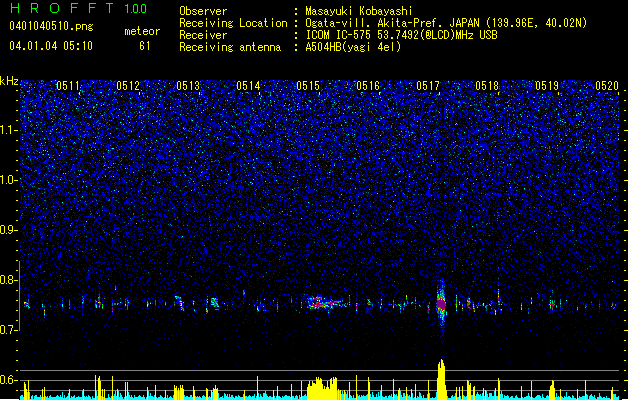Viewport: 629px width, 400px height.
Task: Click time marker 0513
Action: 188,85
